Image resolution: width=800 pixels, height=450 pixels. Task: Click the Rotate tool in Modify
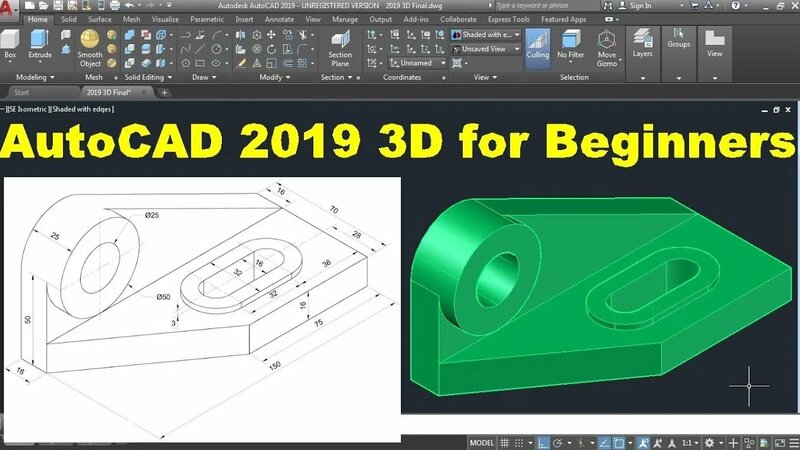pyautogui.click(x=271, y=49)
